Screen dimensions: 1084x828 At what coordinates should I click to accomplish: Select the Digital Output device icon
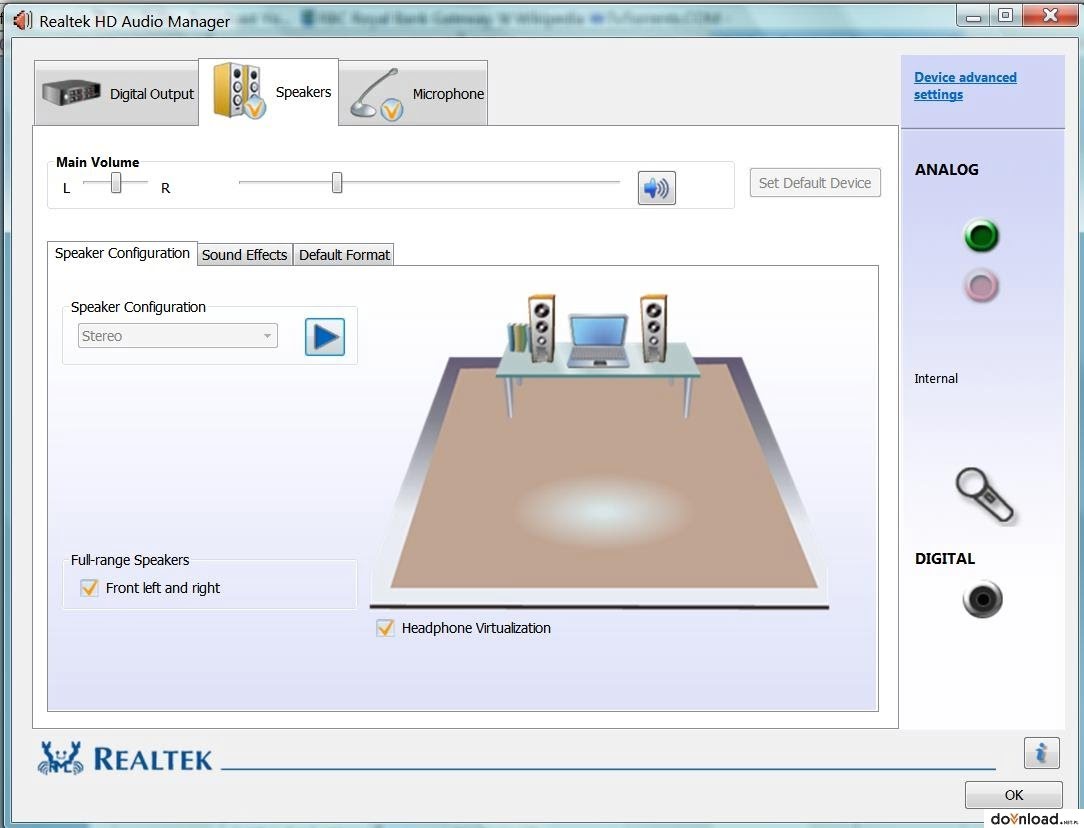[70, 94]
